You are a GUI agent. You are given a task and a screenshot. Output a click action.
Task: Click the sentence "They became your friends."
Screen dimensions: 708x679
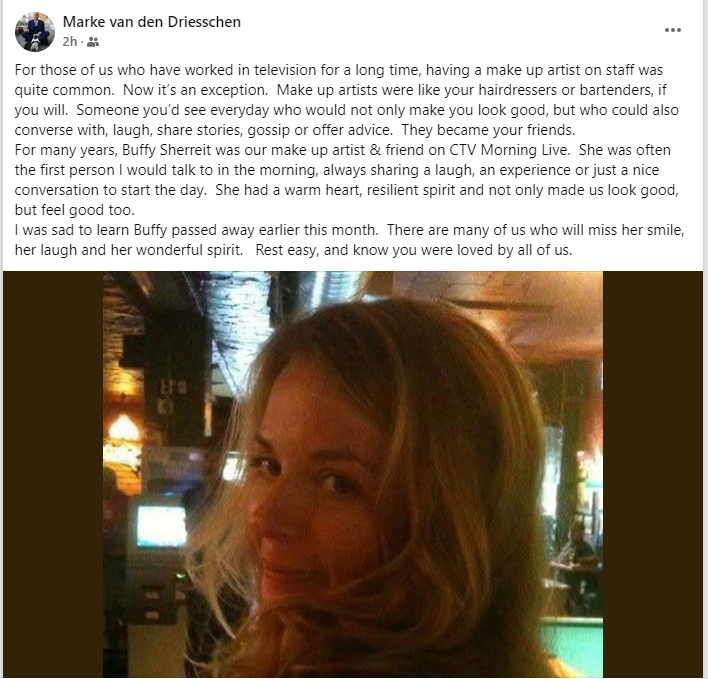489,130
